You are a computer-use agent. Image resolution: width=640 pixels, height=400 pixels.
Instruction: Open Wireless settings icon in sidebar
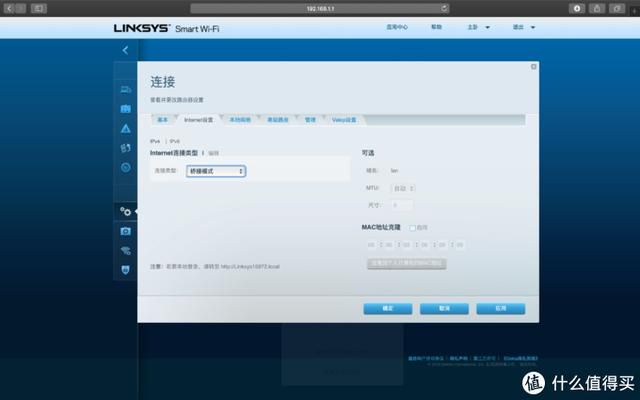[x=126, y=251]
